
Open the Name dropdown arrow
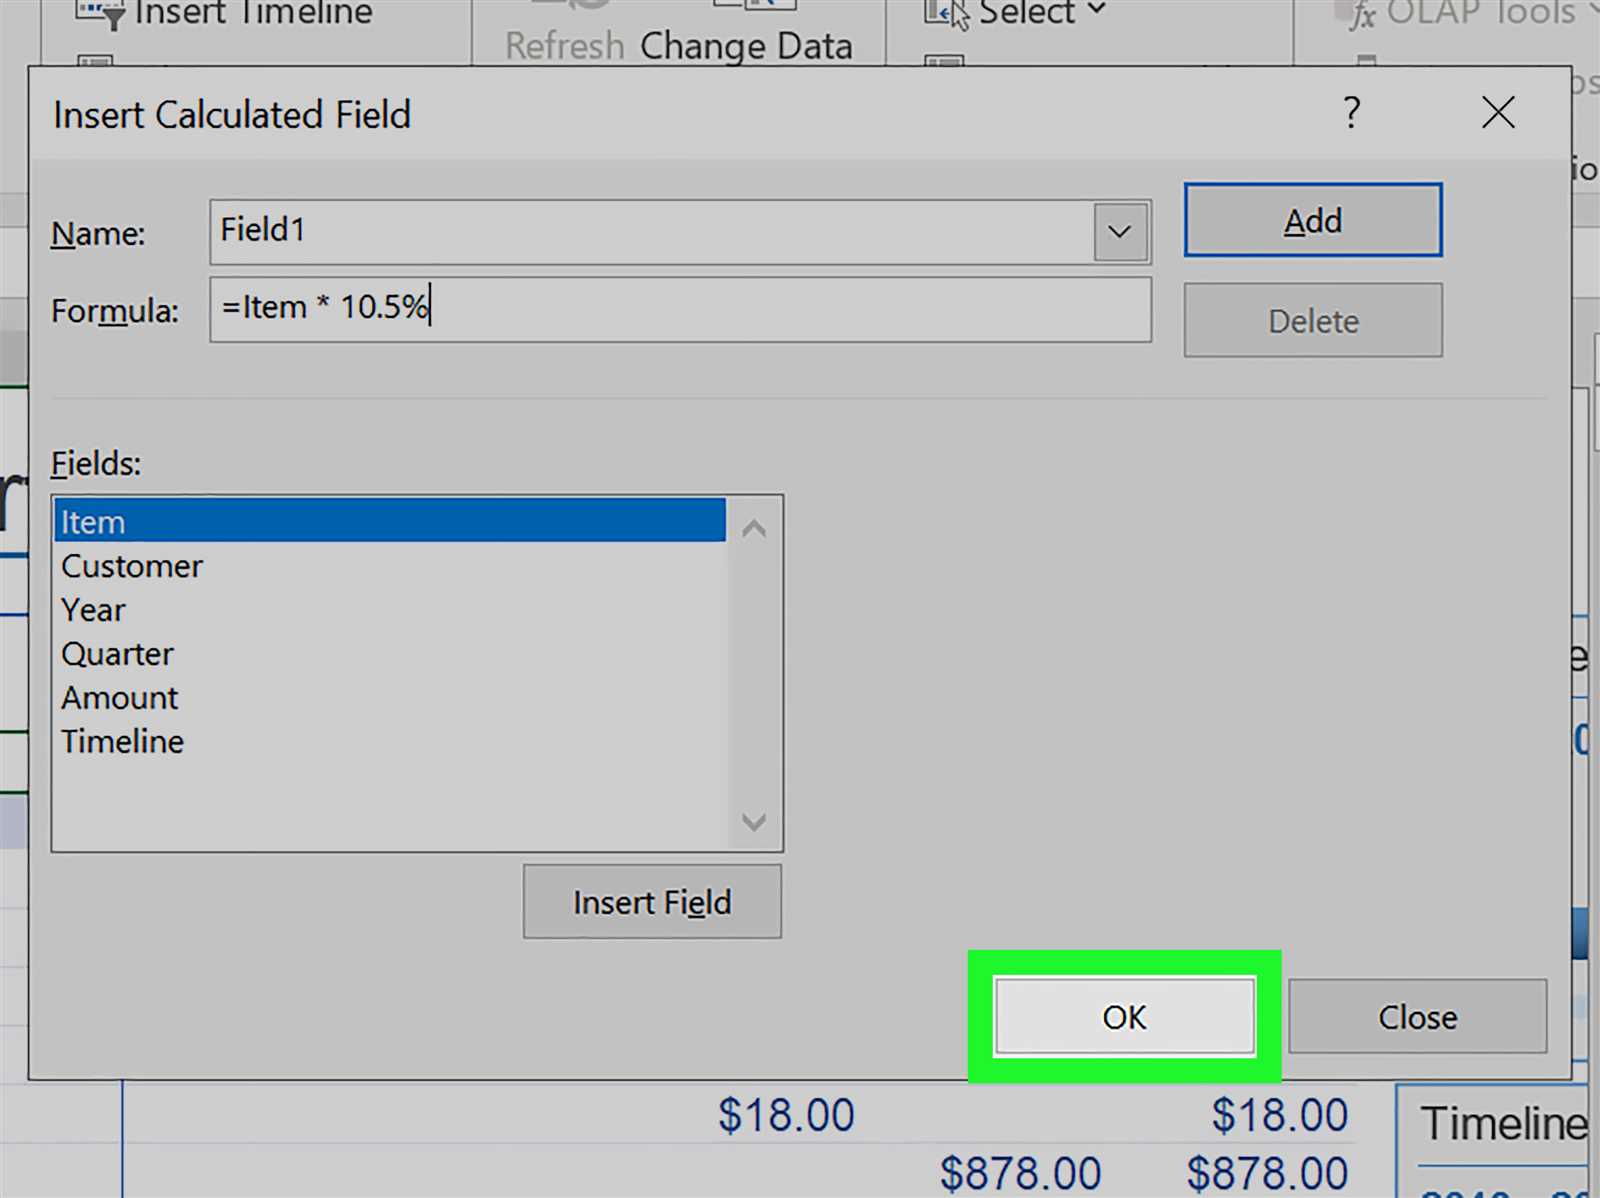[1120, 232]
